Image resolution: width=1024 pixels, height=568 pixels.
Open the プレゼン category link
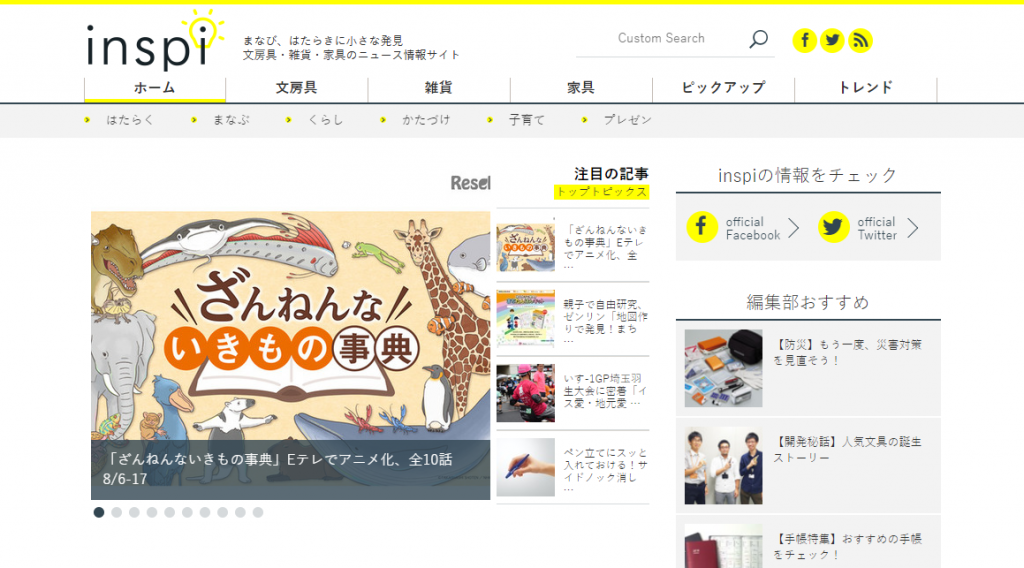tap(628, 120)
